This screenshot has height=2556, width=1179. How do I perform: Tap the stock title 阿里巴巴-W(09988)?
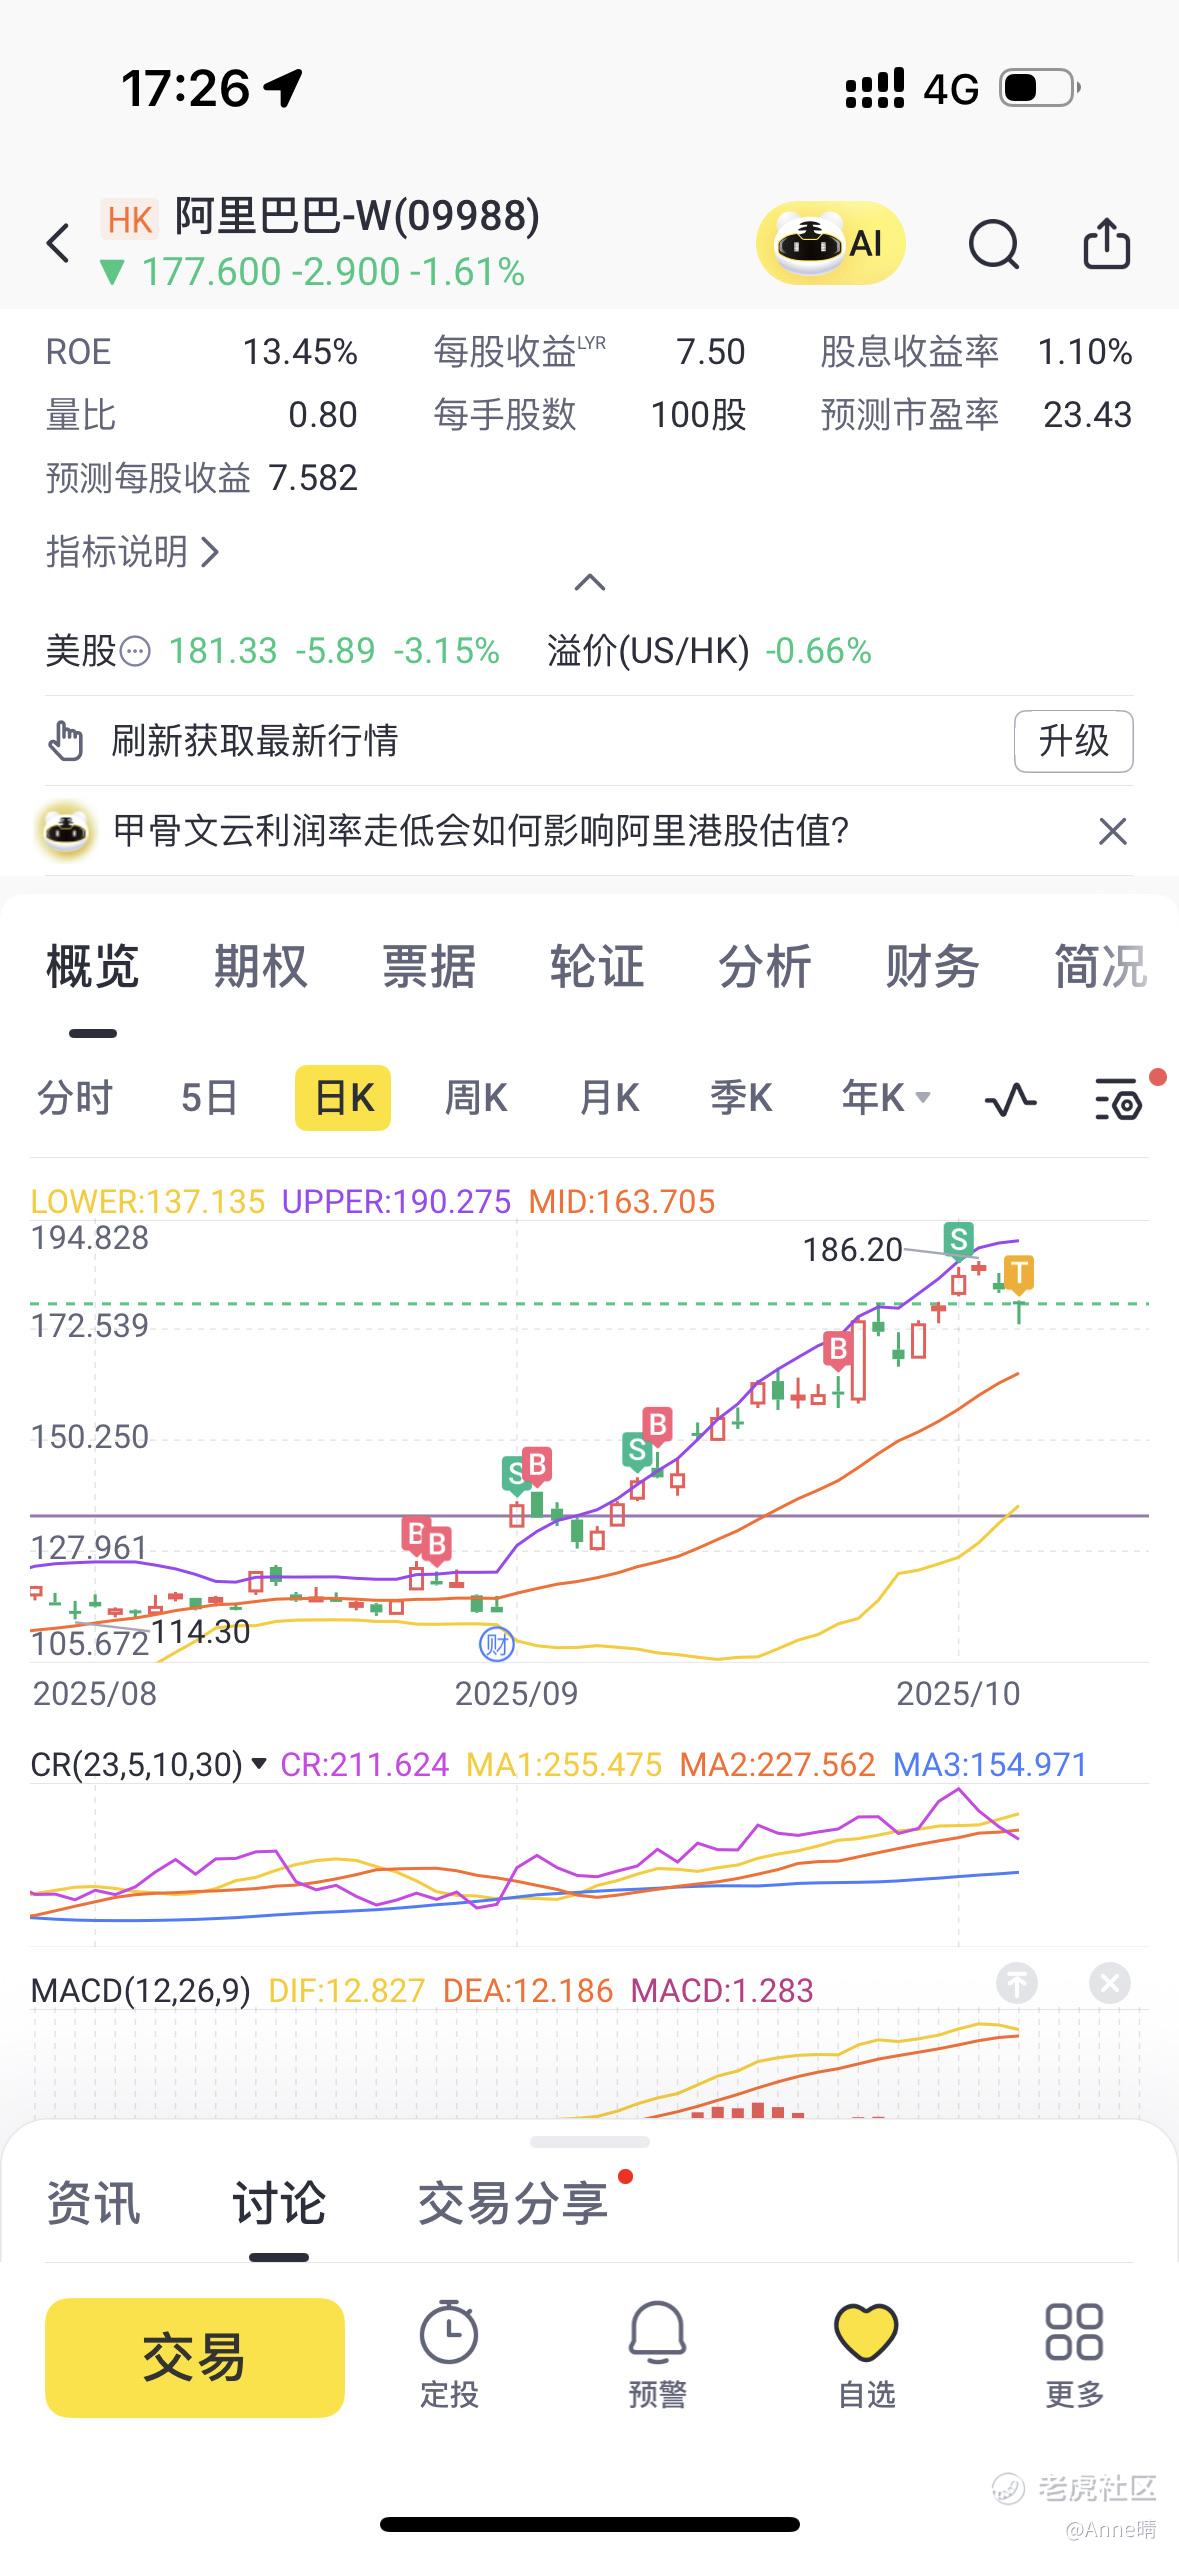[357, 216]
